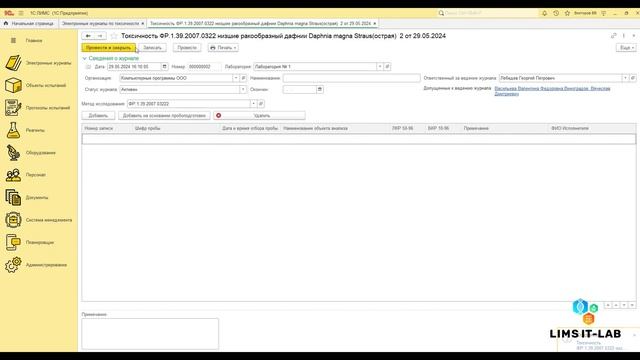Open Печать dropdown button
Image resolution: width=640 pixels, height=360 pixels.
click(x=223, y=48)
